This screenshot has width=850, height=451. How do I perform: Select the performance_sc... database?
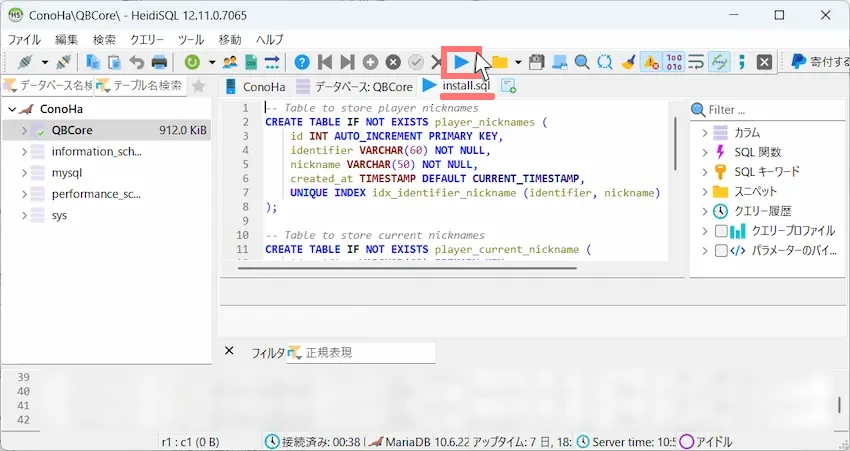[96, 194]
